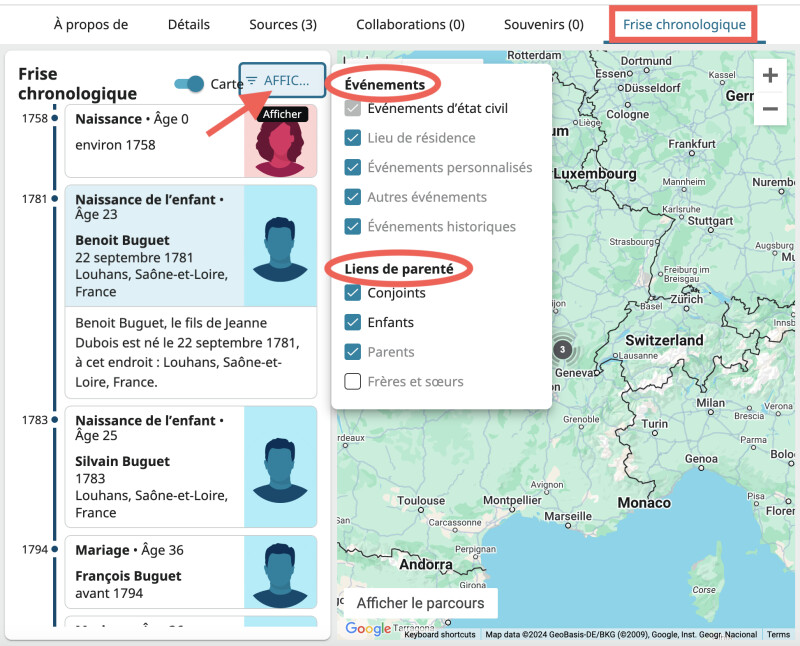This screenshot has height=646, width=800.
Task: Toggle the Carte map switch
Action: 188,84
